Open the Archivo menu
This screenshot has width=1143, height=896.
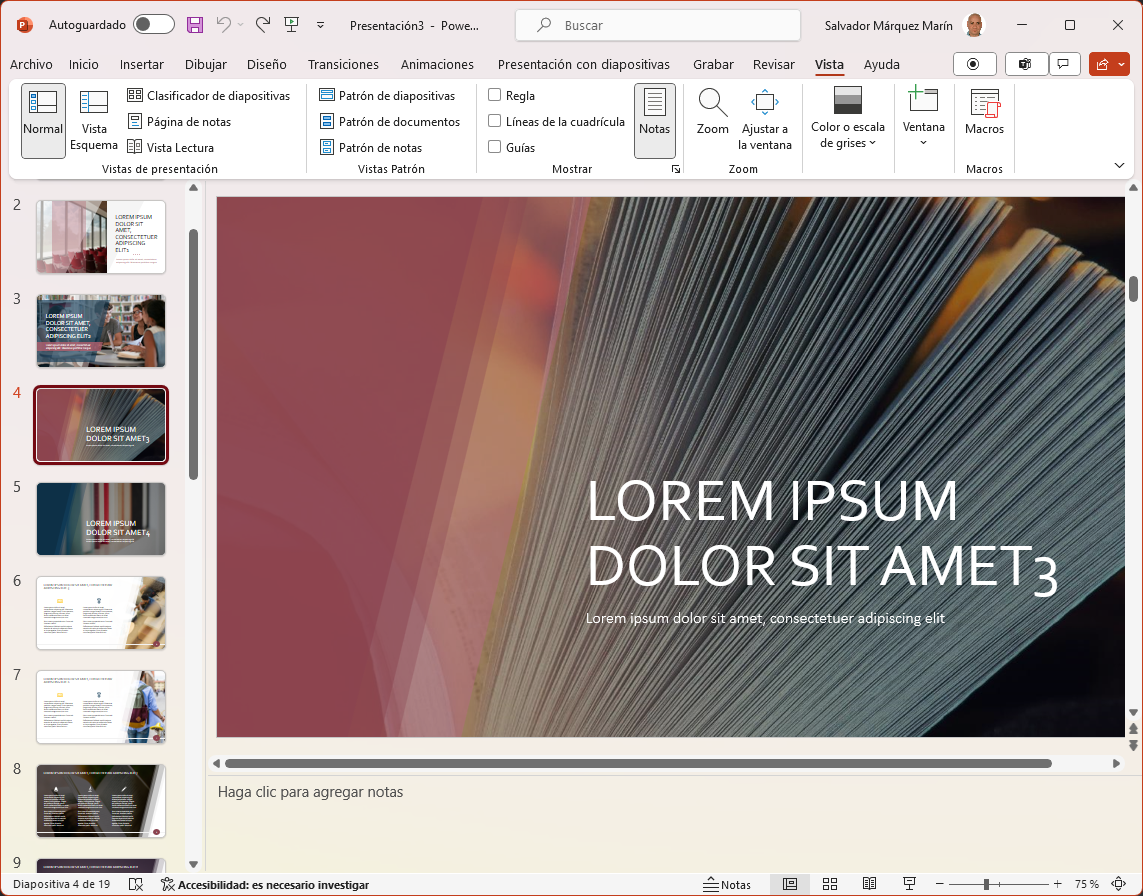[x=31, y=64]
